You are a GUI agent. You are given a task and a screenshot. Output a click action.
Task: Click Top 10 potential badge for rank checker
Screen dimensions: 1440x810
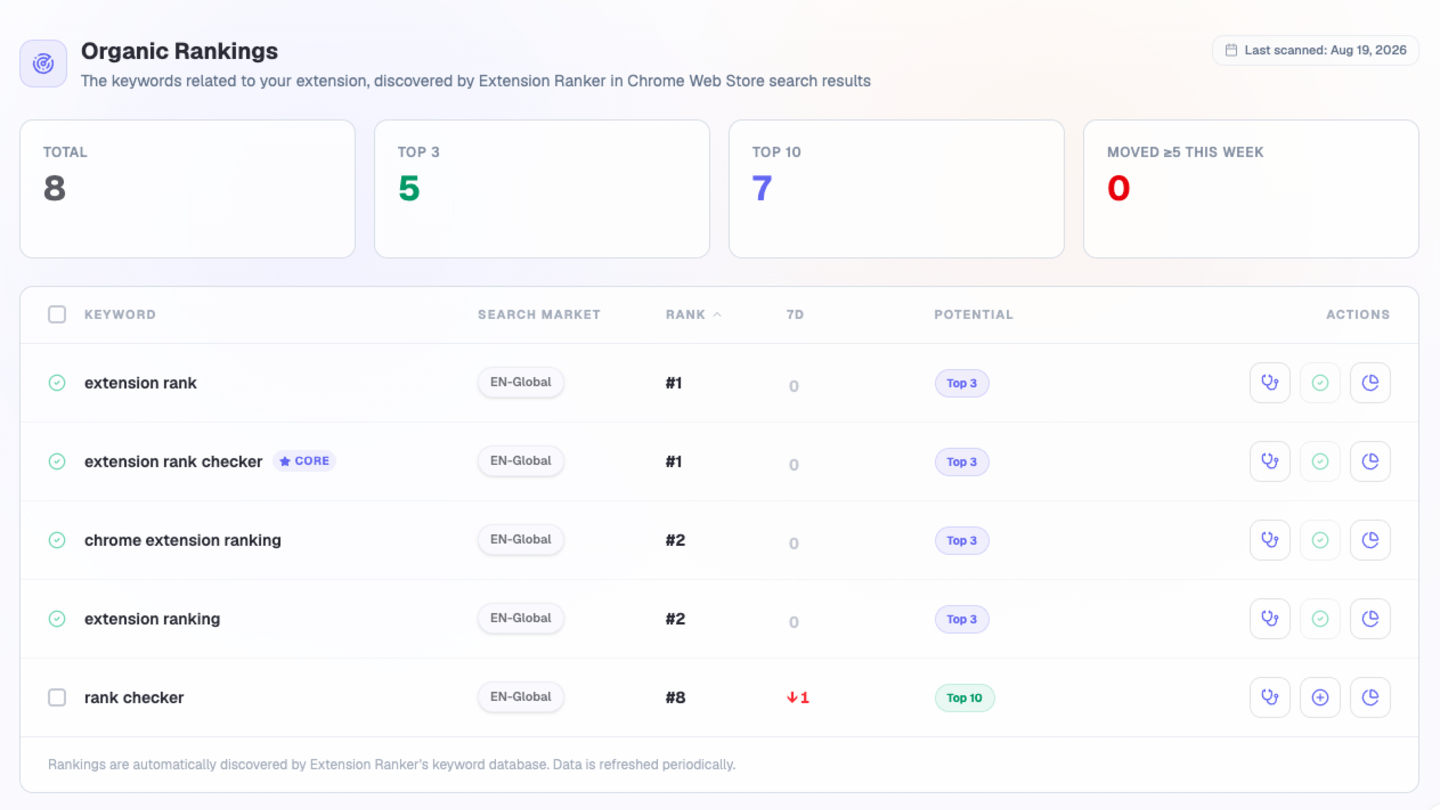pos(965,698)
